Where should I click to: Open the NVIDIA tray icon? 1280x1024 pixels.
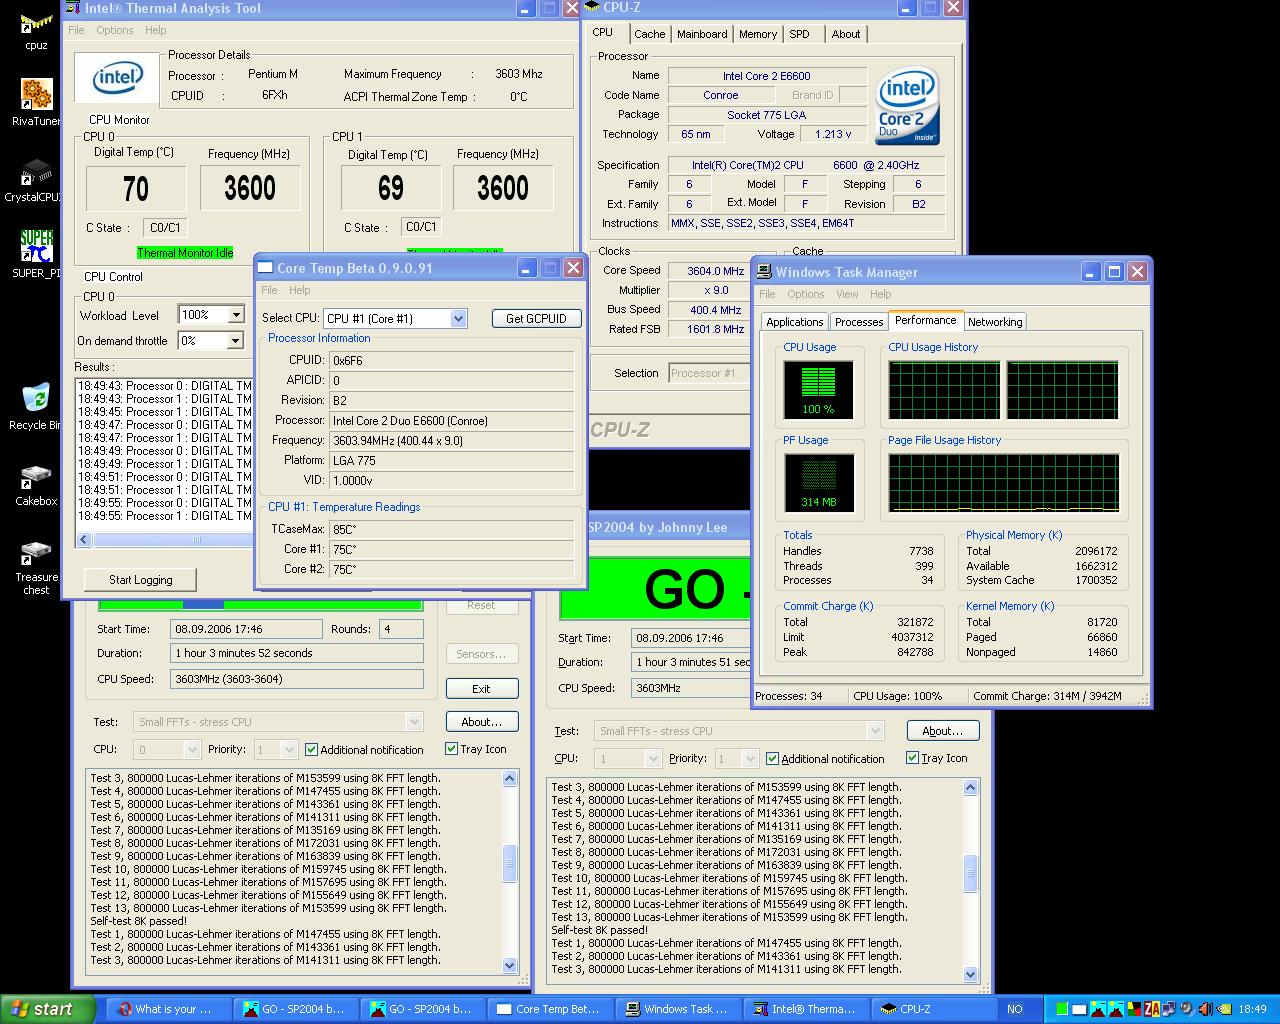coord(1224,1009)
